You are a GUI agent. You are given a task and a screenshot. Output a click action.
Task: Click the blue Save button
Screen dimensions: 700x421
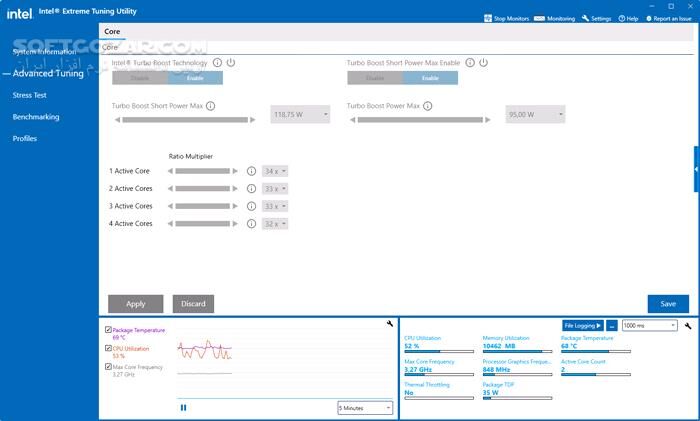667,304
